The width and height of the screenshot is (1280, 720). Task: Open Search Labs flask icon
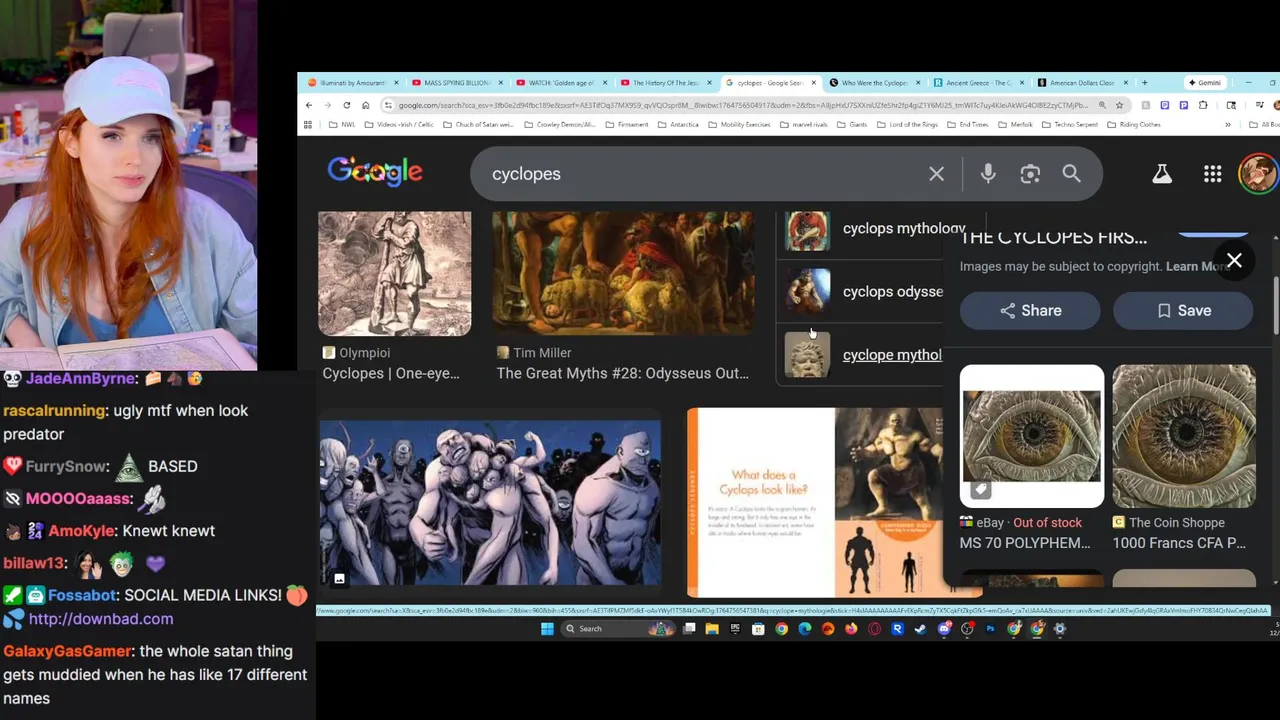(x=1162, y=174)
